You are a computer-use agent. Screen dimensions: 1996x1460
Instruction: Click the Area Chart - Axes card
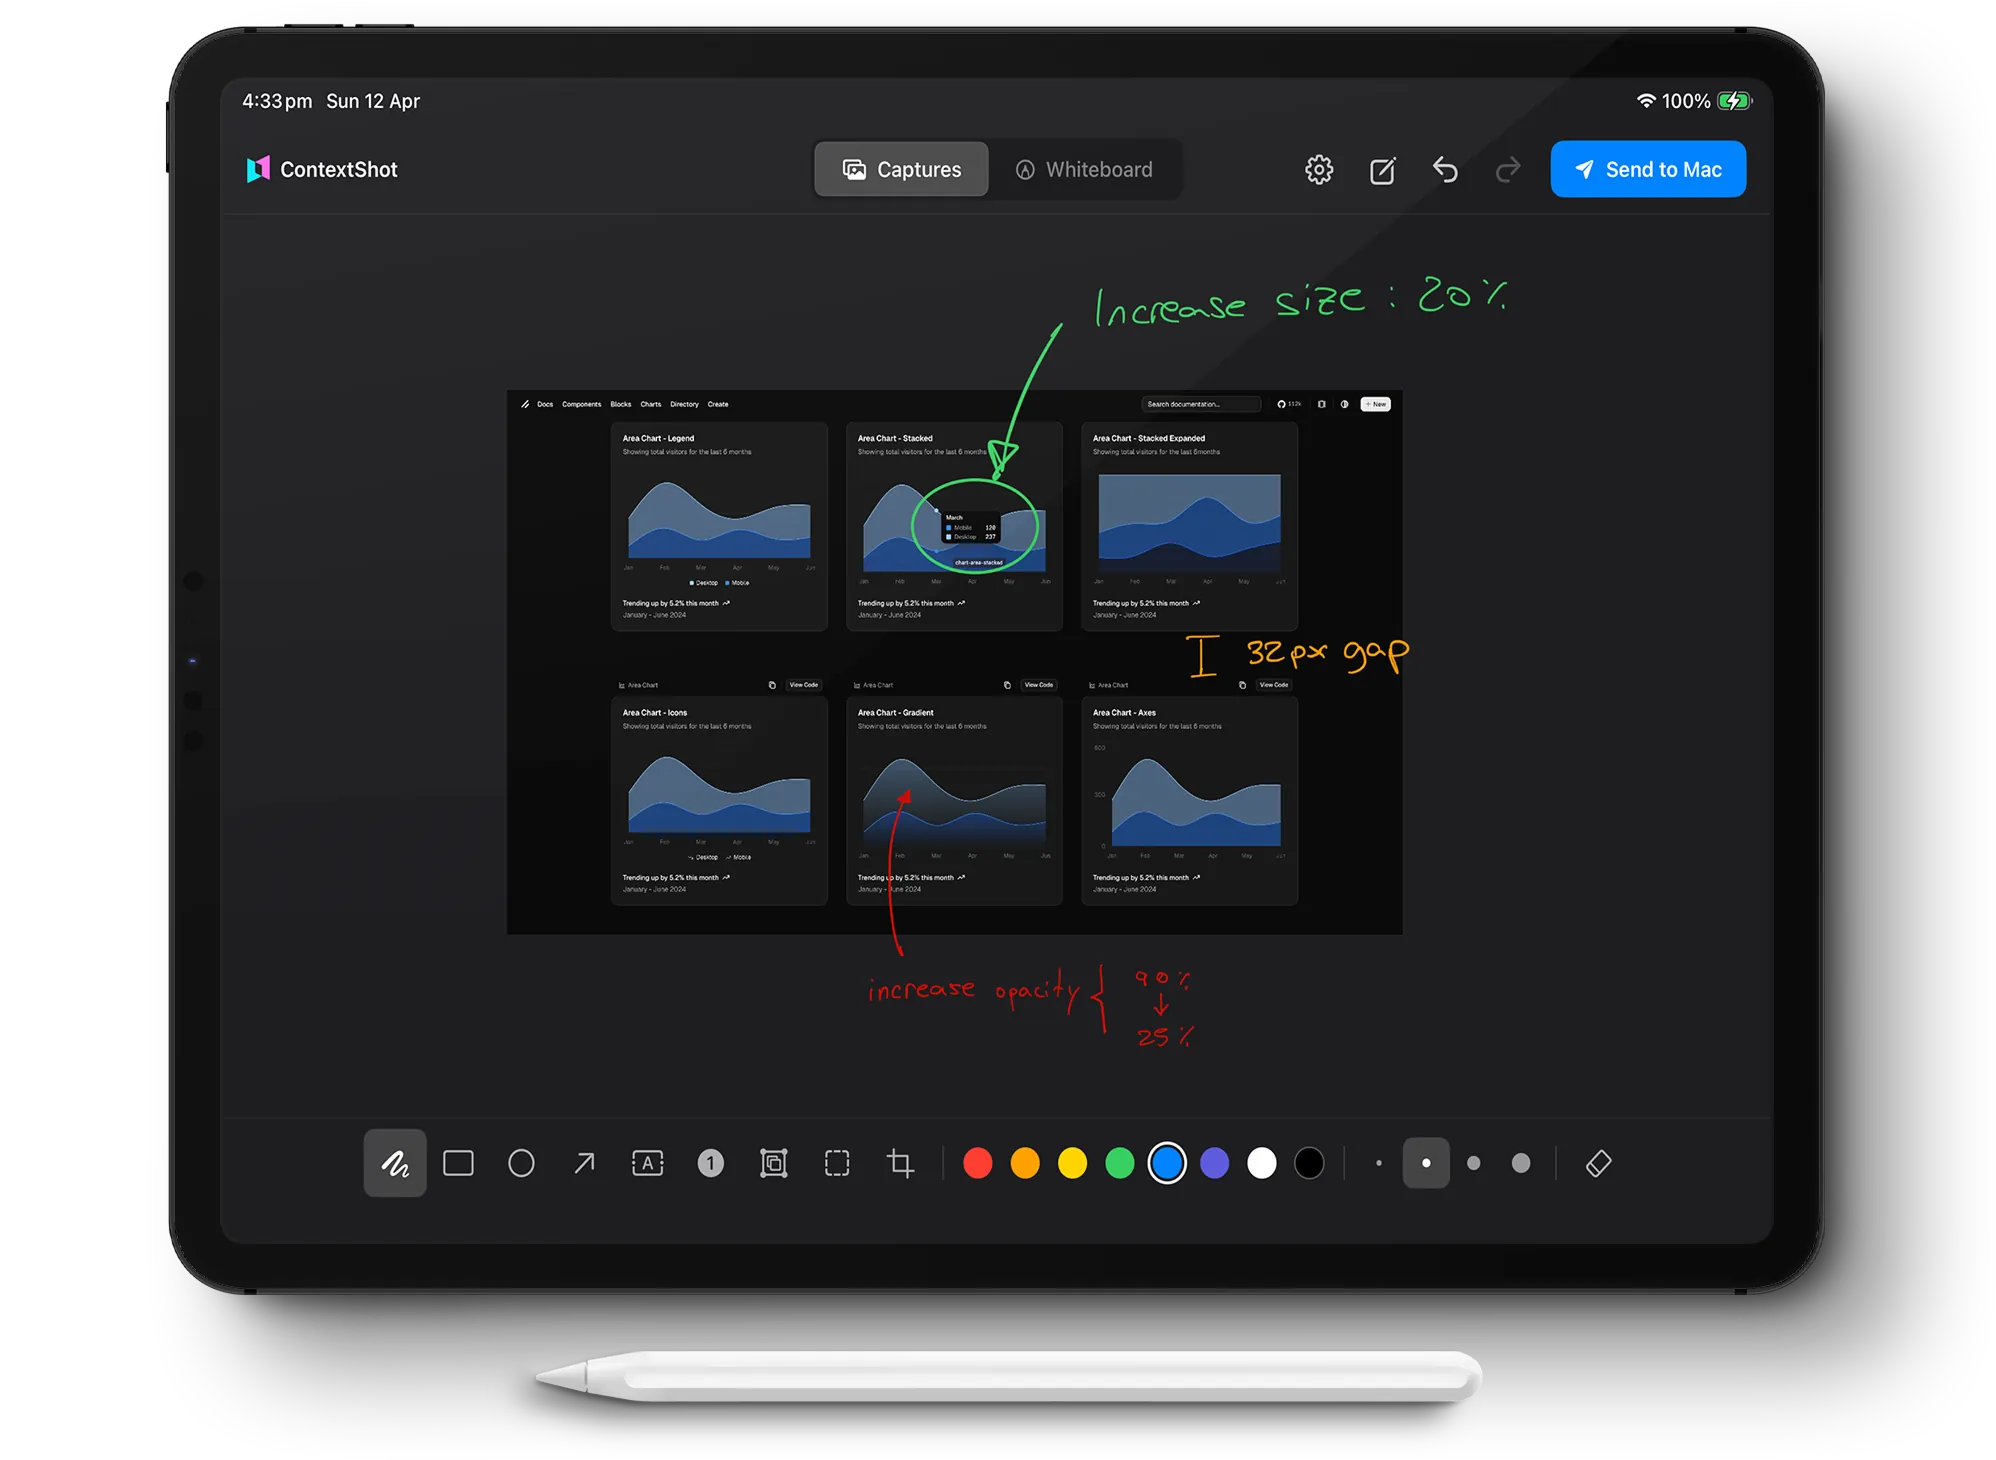coord(1189,801)
